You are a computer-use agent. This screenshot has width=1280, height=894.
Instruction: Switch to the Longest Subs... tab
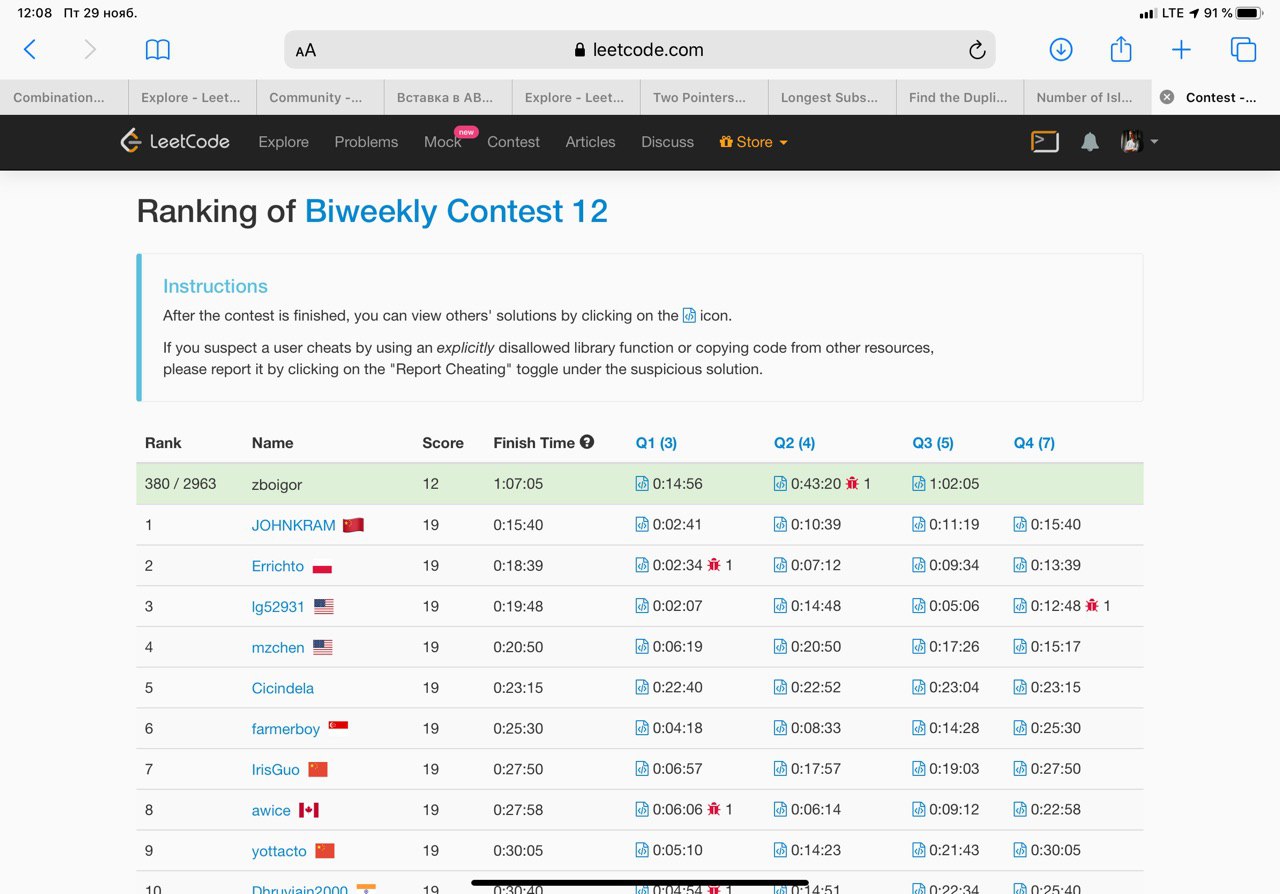[832, 97]
